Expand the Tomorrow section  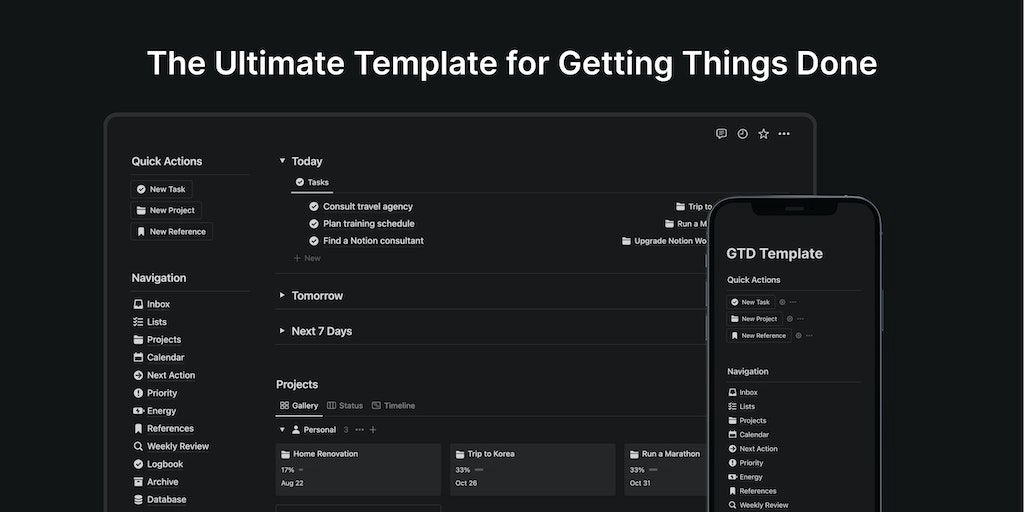coord(282,295)
